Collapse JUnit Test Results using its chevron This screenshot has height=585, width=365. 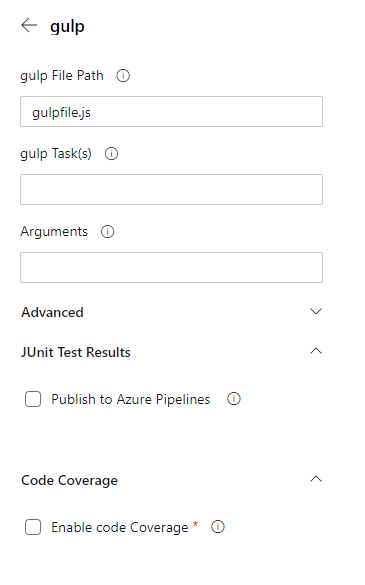click(316, 351)
